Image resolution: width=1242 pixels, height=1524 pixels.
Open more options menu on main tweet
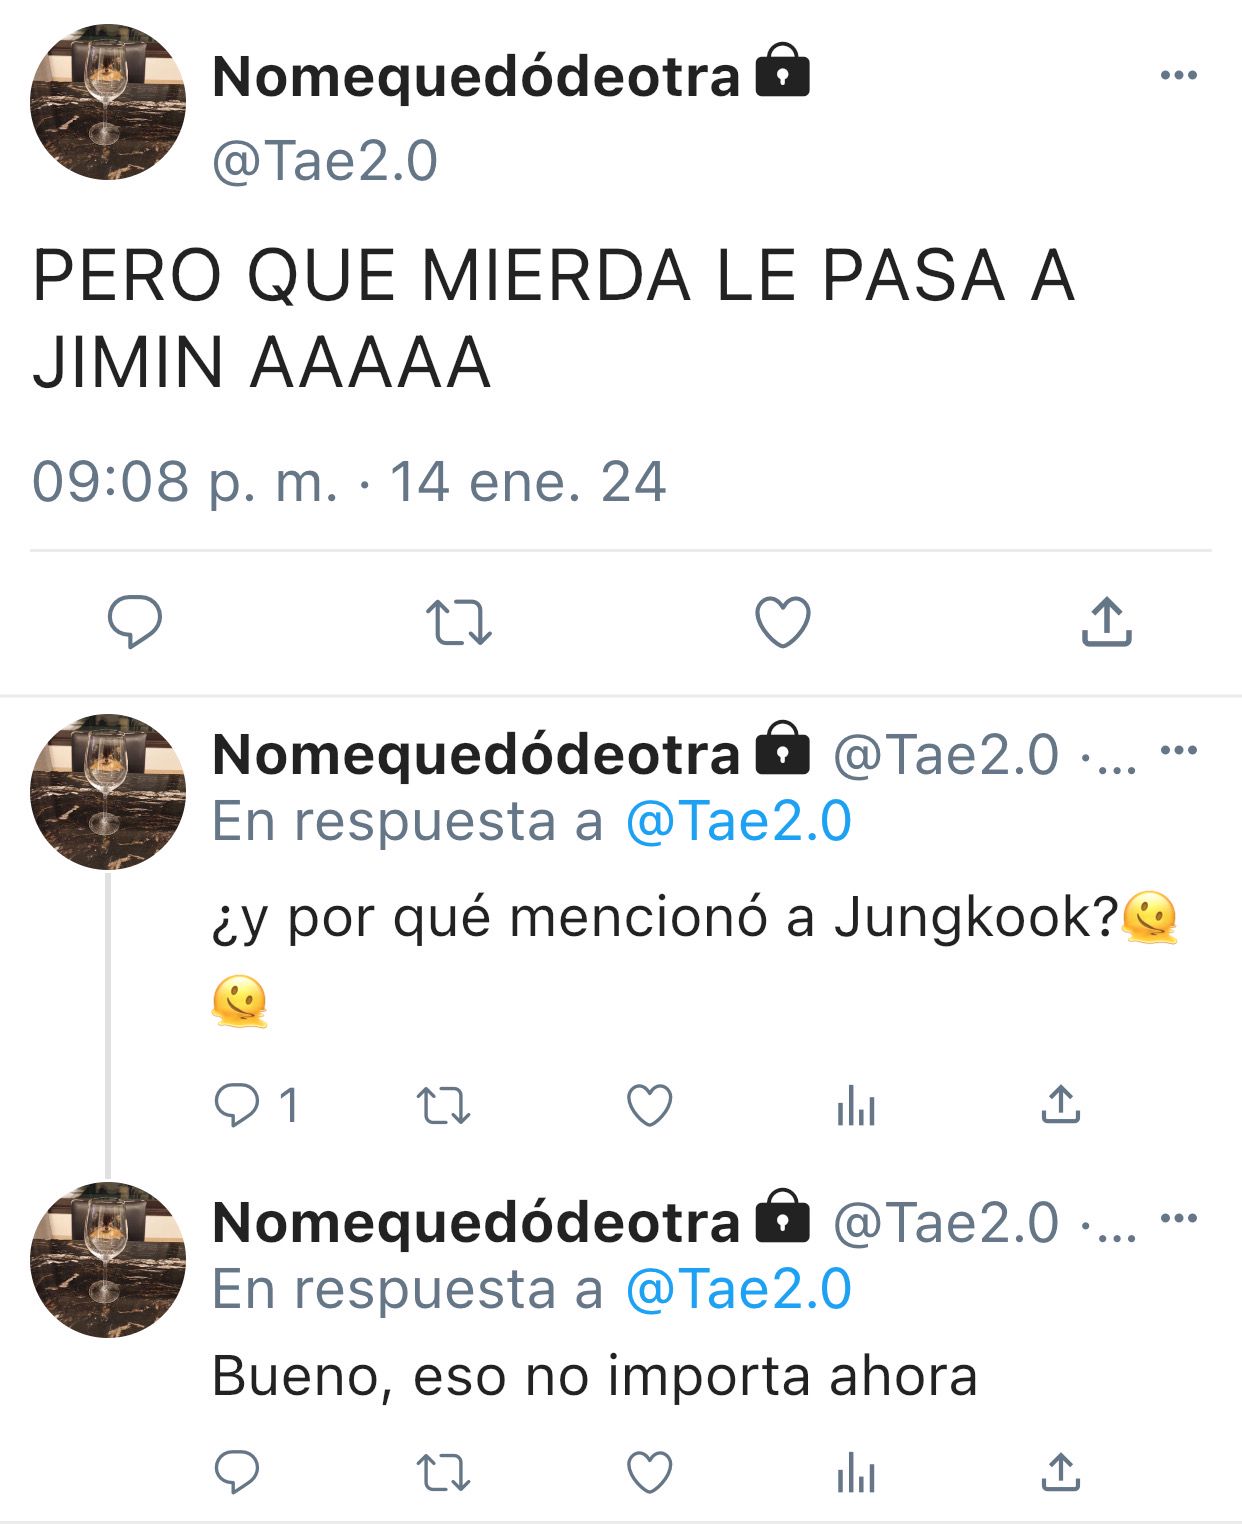(1178, 75)
